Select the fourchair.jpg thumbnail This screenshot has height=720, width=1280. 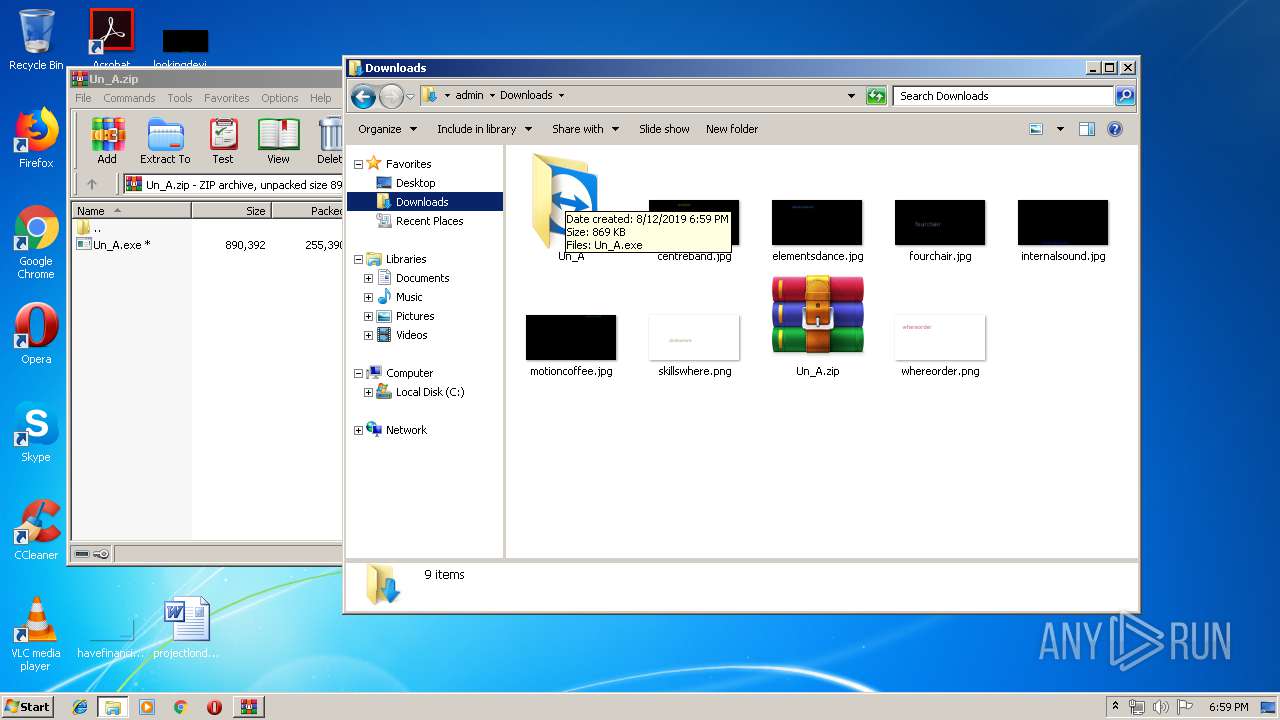[940, 223]
